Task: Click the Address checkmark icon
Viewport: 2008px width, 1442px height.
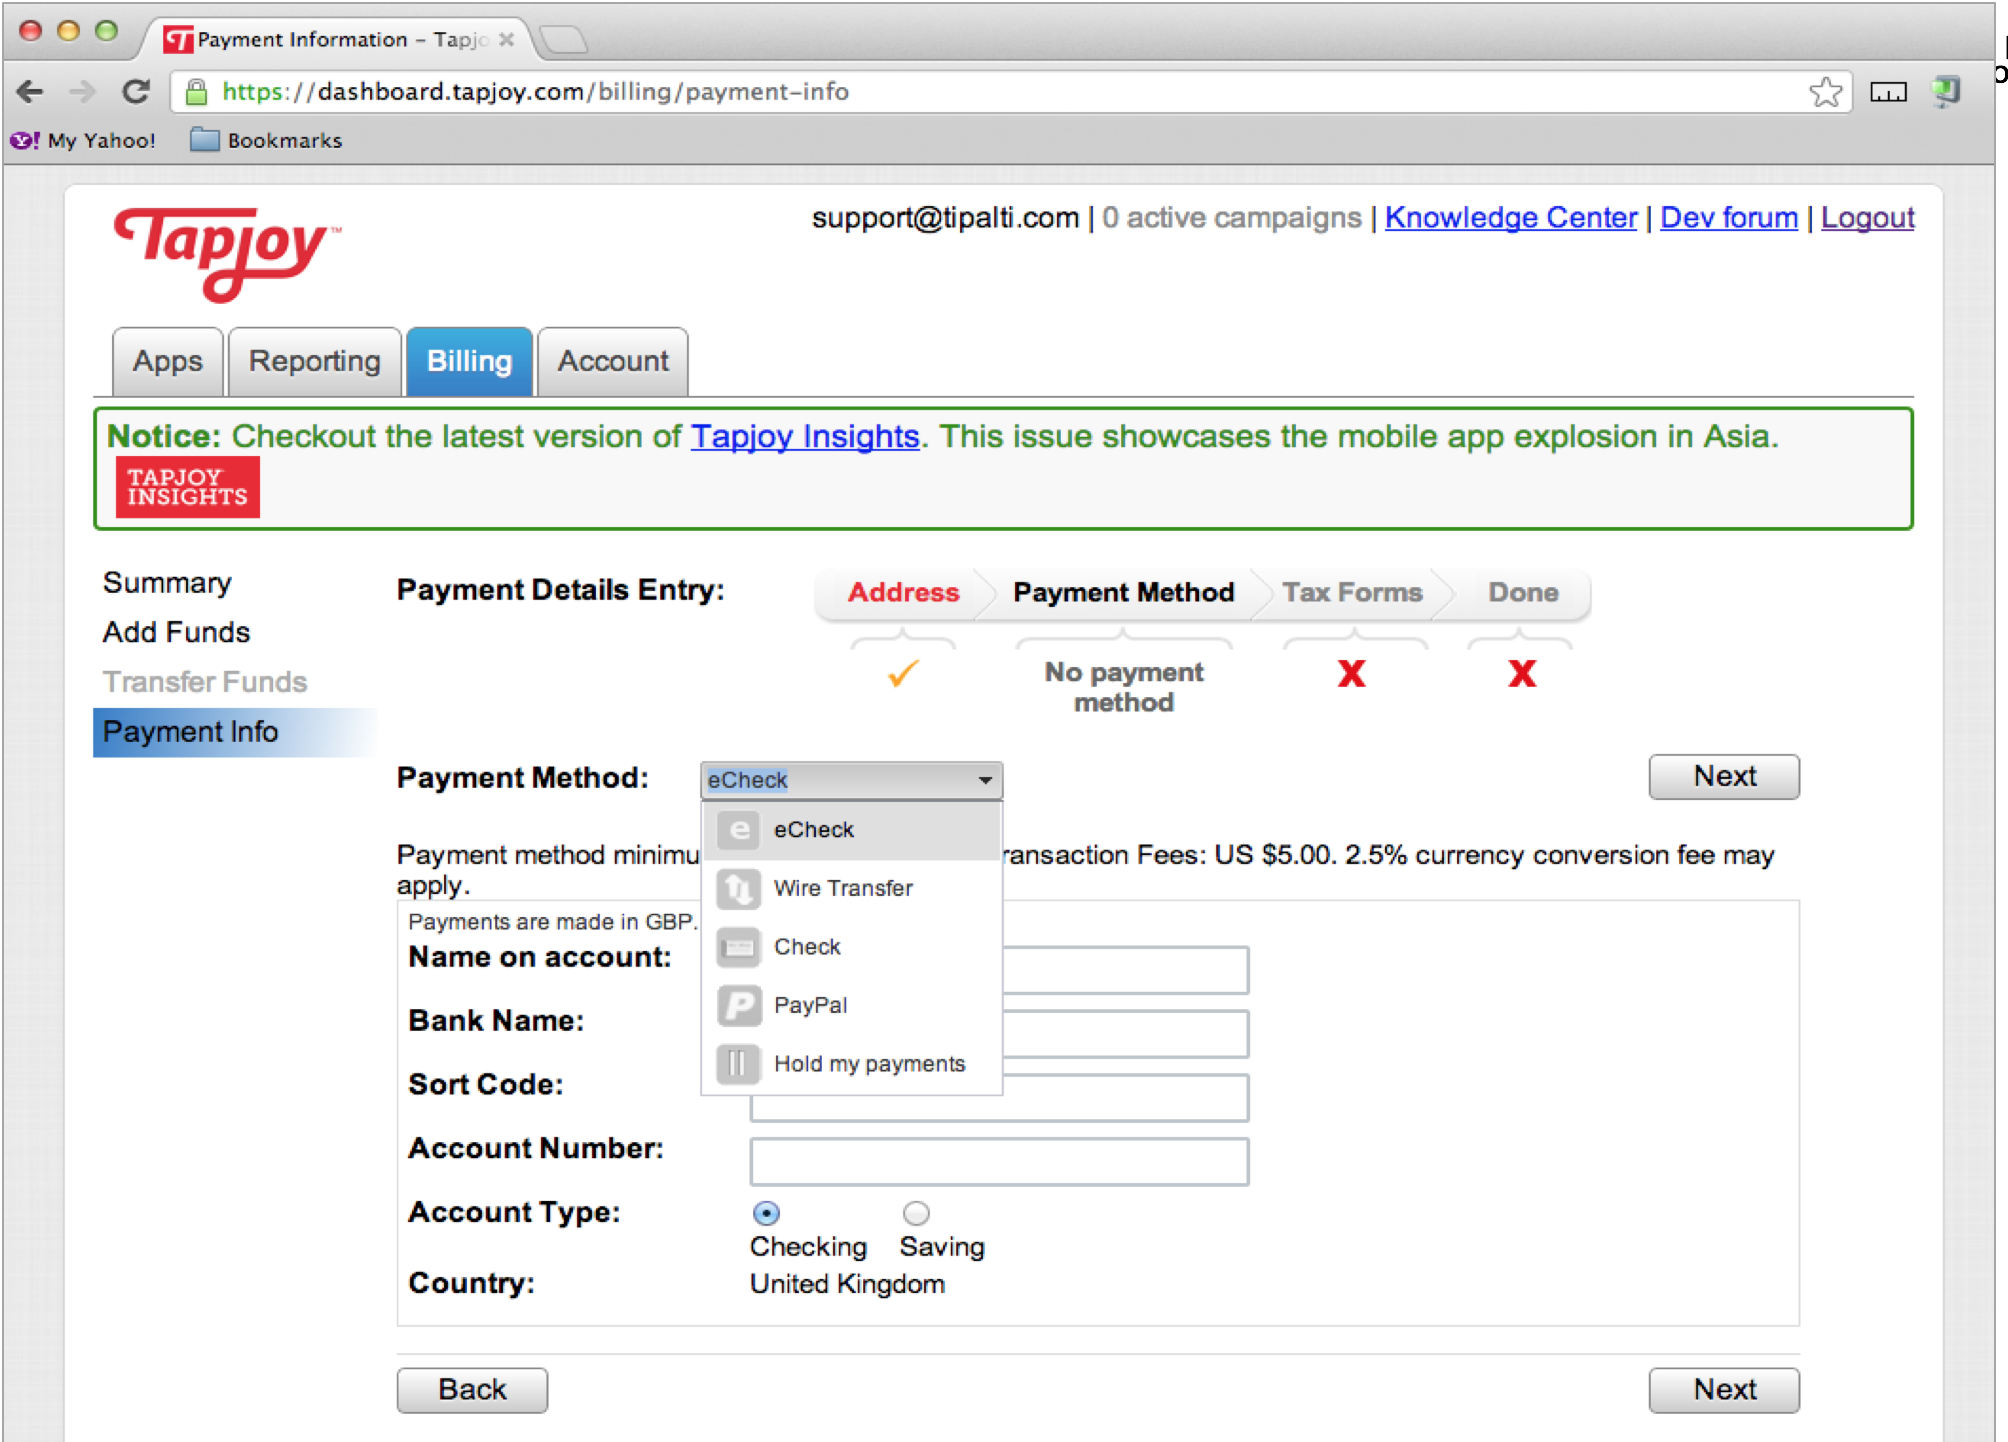Action: (x=901, y=673)
